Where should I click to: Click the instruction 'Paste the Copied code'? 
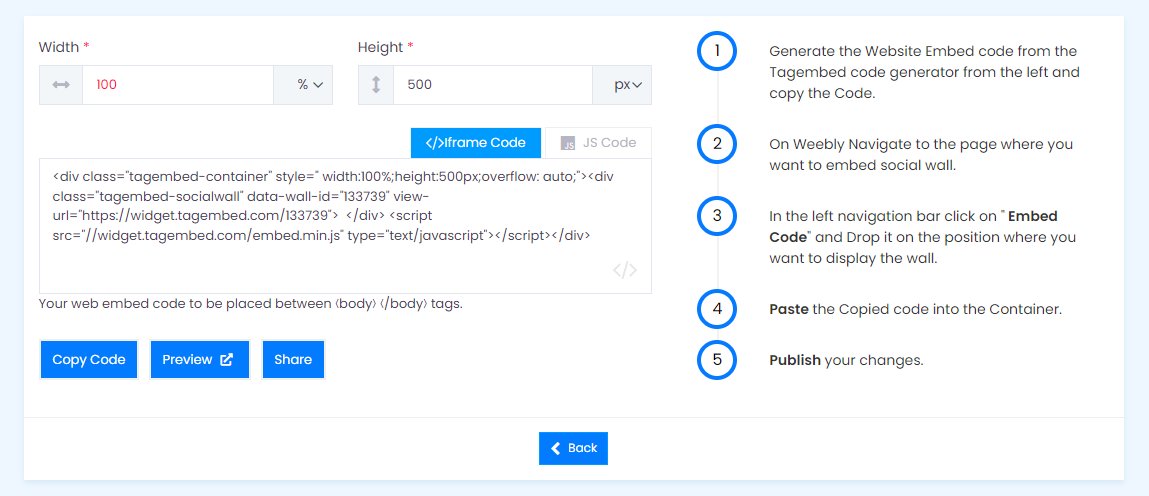point(915,309)
